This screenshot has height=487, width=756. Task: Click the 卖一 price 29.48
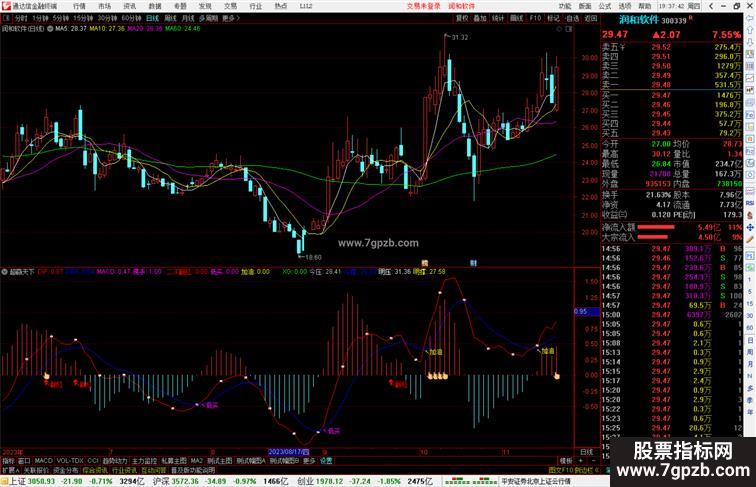(661, 85)
